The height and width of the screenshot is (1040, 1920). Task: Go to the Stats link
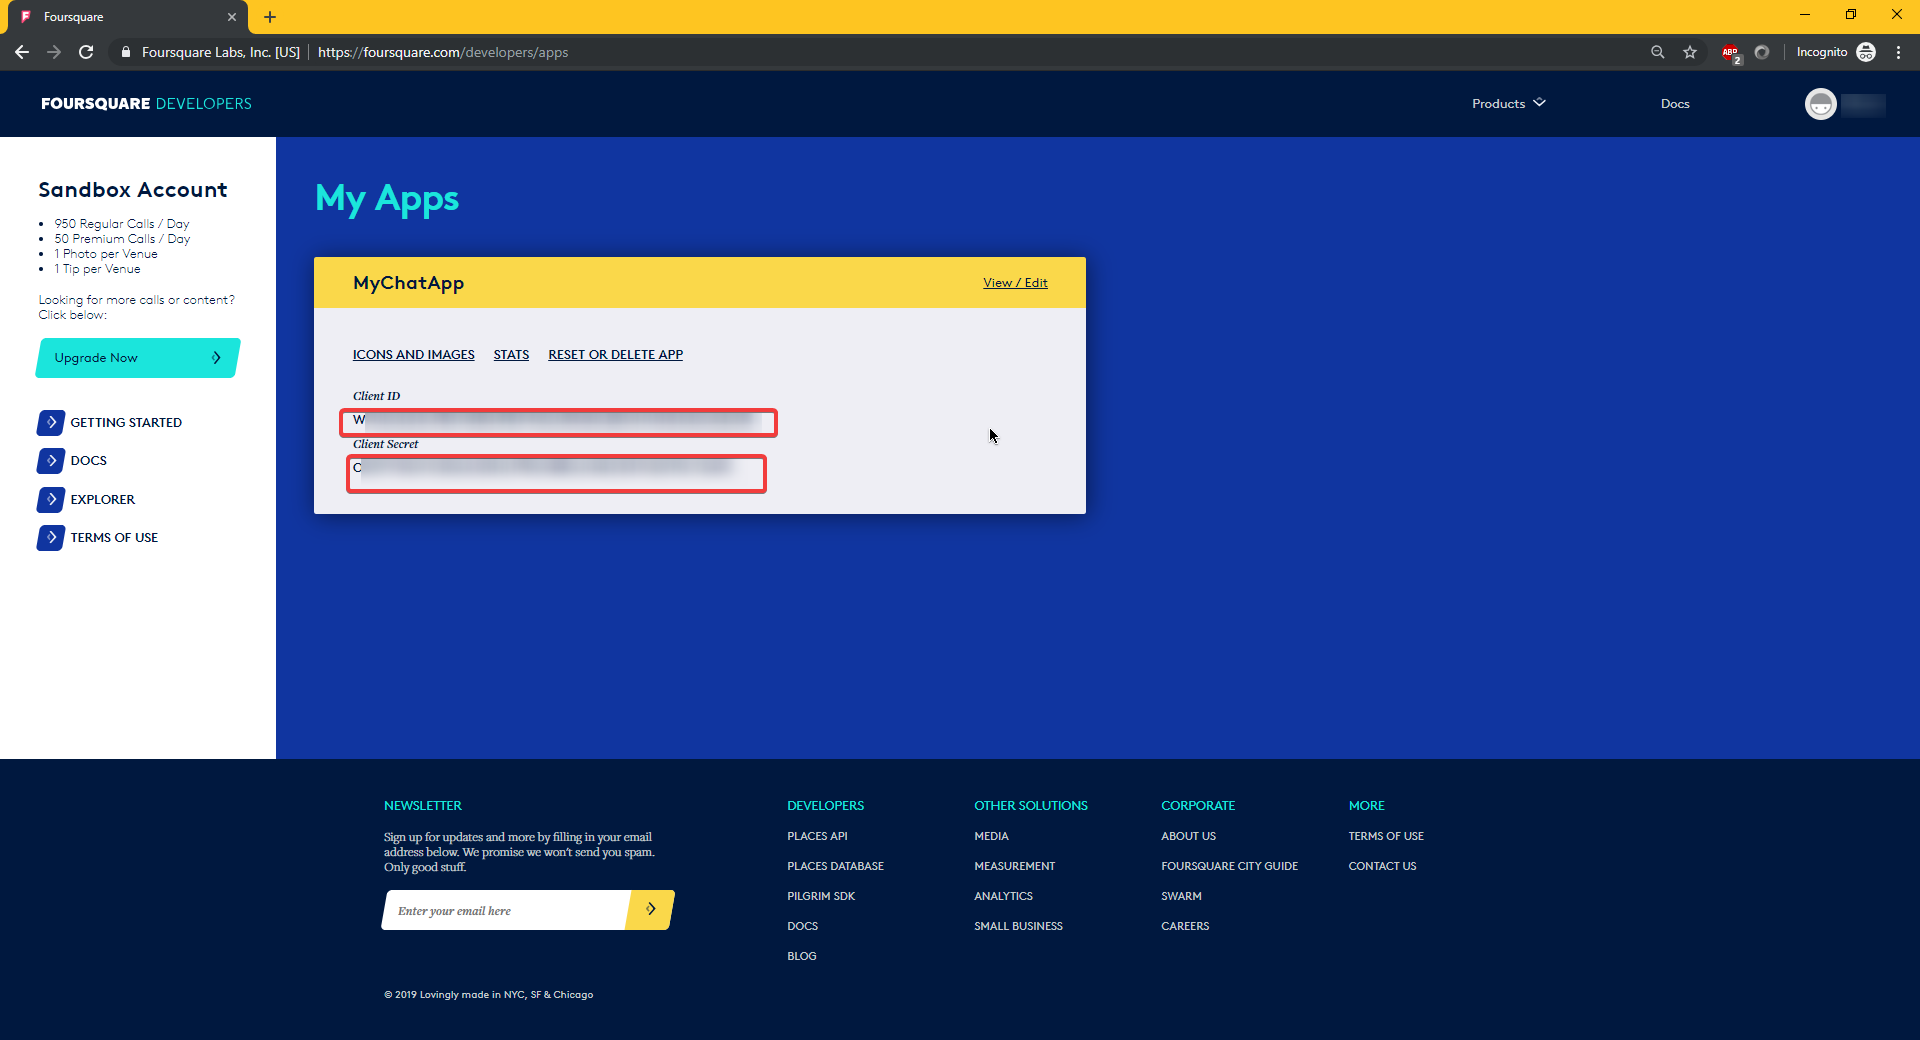[x=511, y=355]
